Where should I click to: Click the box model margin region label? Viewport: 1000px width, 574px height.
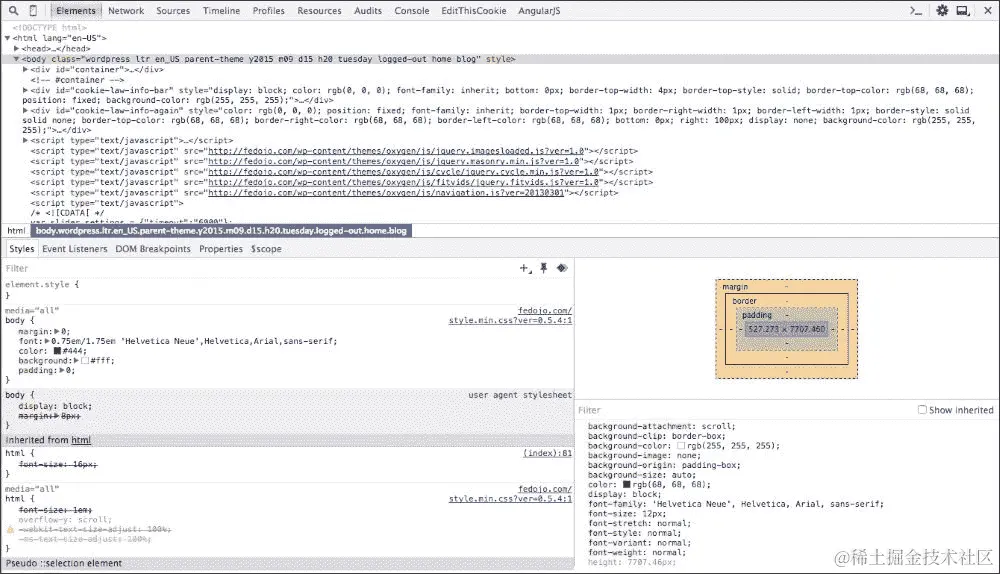click(x=735, y=287)
